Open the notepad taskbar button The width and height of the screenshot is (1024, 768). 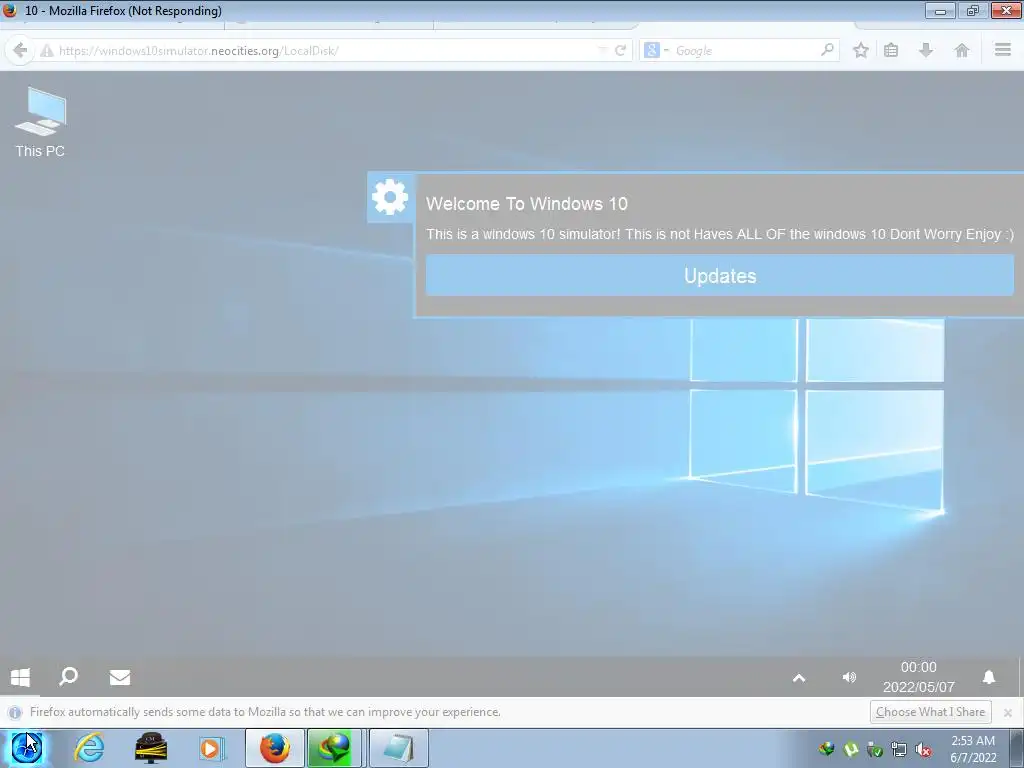[x=398, y=748]
